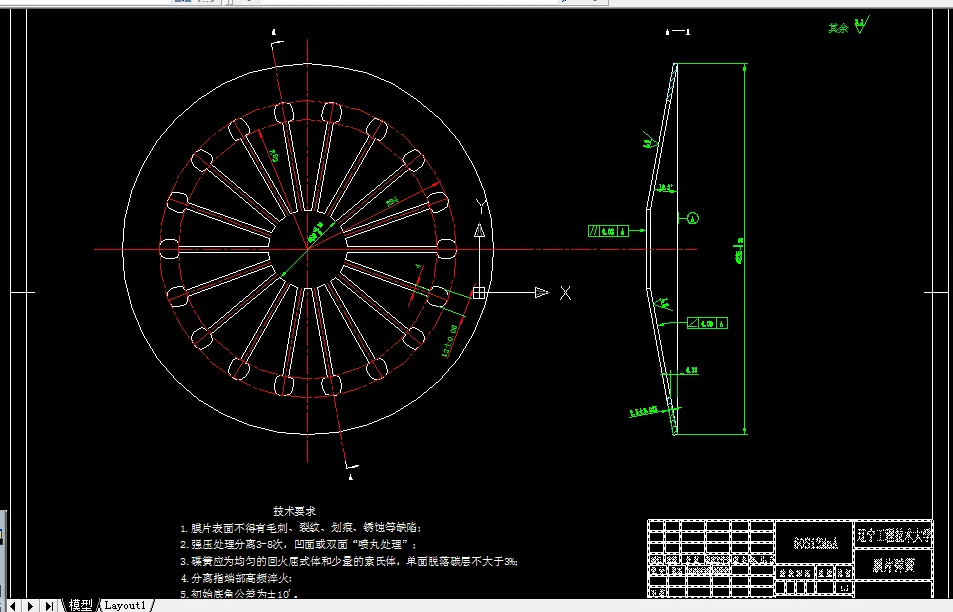Viewport: 953px width, 612px height.
Task: Go to the next layout tab arrow
Action: pyautogui.click(x=30, y=605)
